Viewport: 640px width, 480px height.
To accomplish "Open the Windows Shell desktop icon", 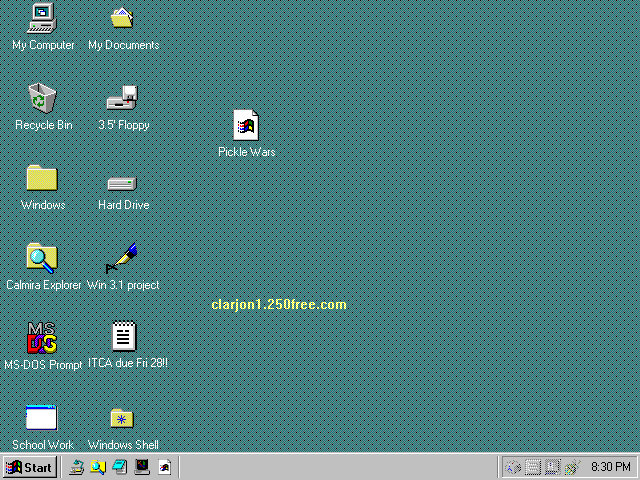I will click(122, 418).
